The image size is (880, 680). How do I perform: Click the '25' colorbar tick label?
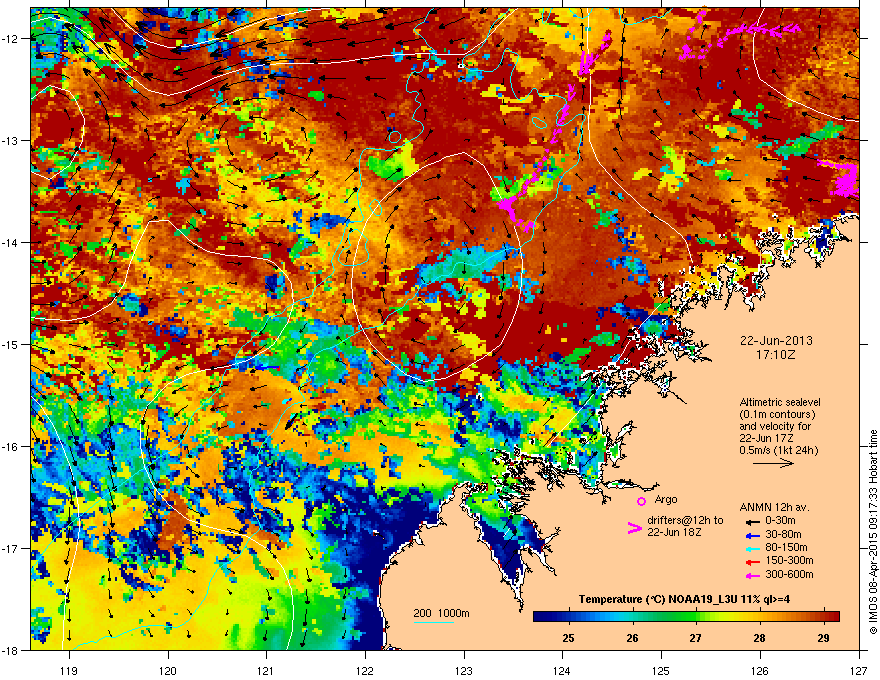point(568,638)
